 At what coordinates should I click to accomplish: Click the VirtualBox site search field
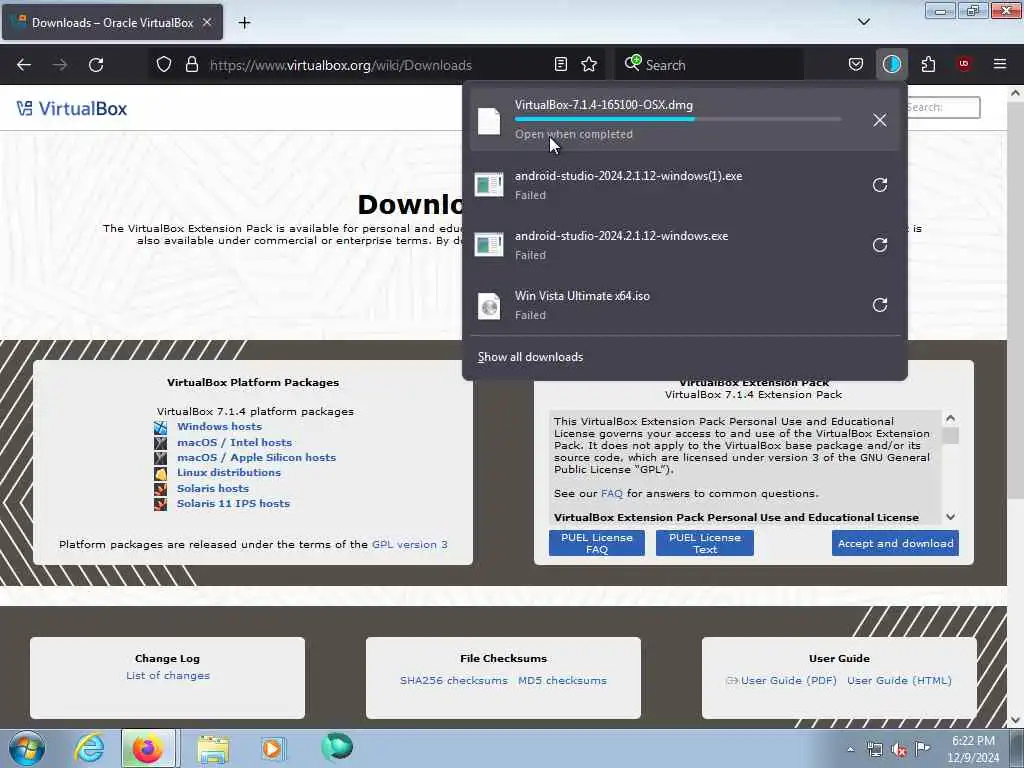click(942, 107)
